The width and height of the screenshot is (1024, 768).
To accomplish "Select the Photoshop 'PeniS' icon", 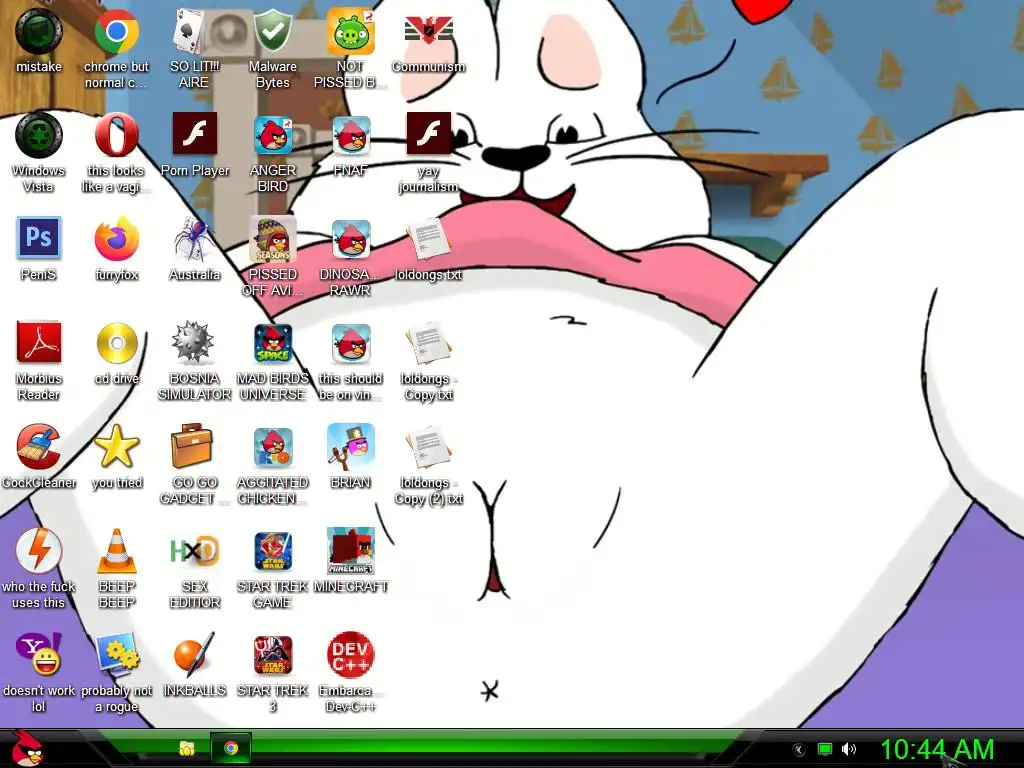I will click(39, 238).
